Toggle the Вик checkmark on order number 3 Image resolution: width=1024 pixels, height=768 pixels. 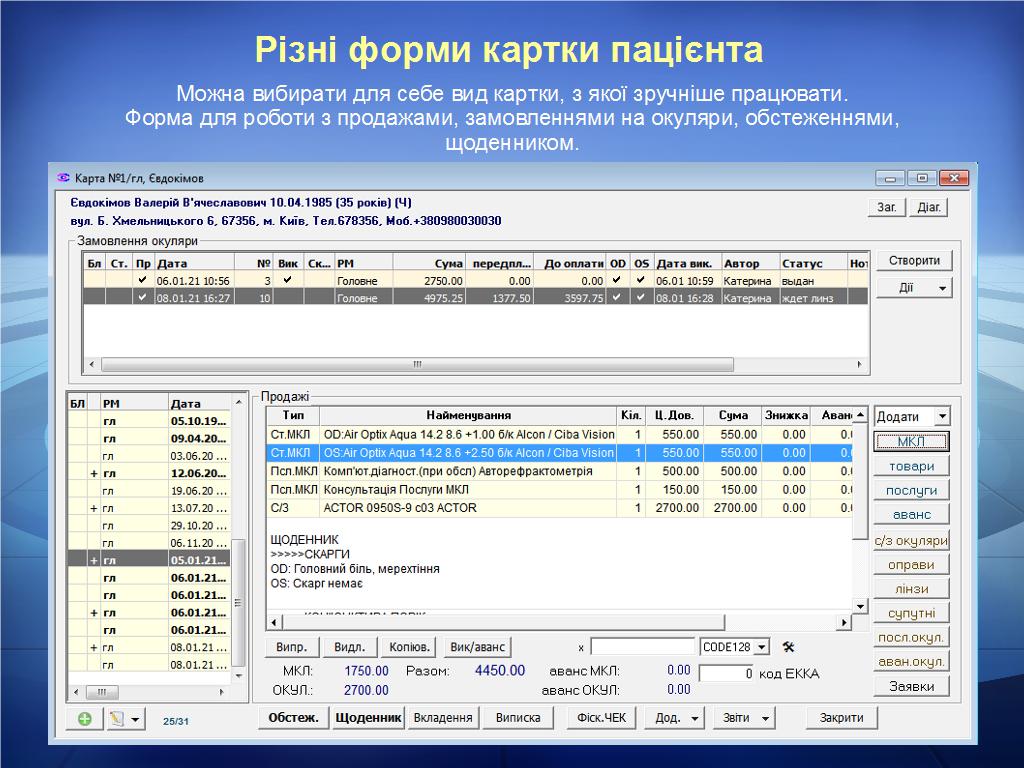pyautogui.click(x=288, y=281)
